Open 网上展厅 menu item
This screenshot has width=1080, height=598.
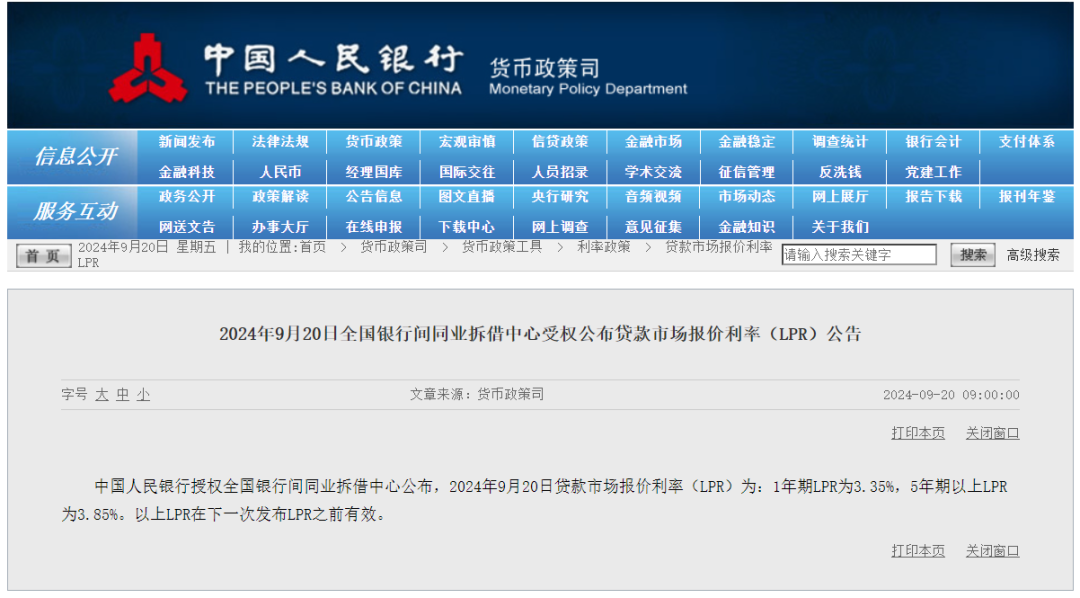point(840,197)
